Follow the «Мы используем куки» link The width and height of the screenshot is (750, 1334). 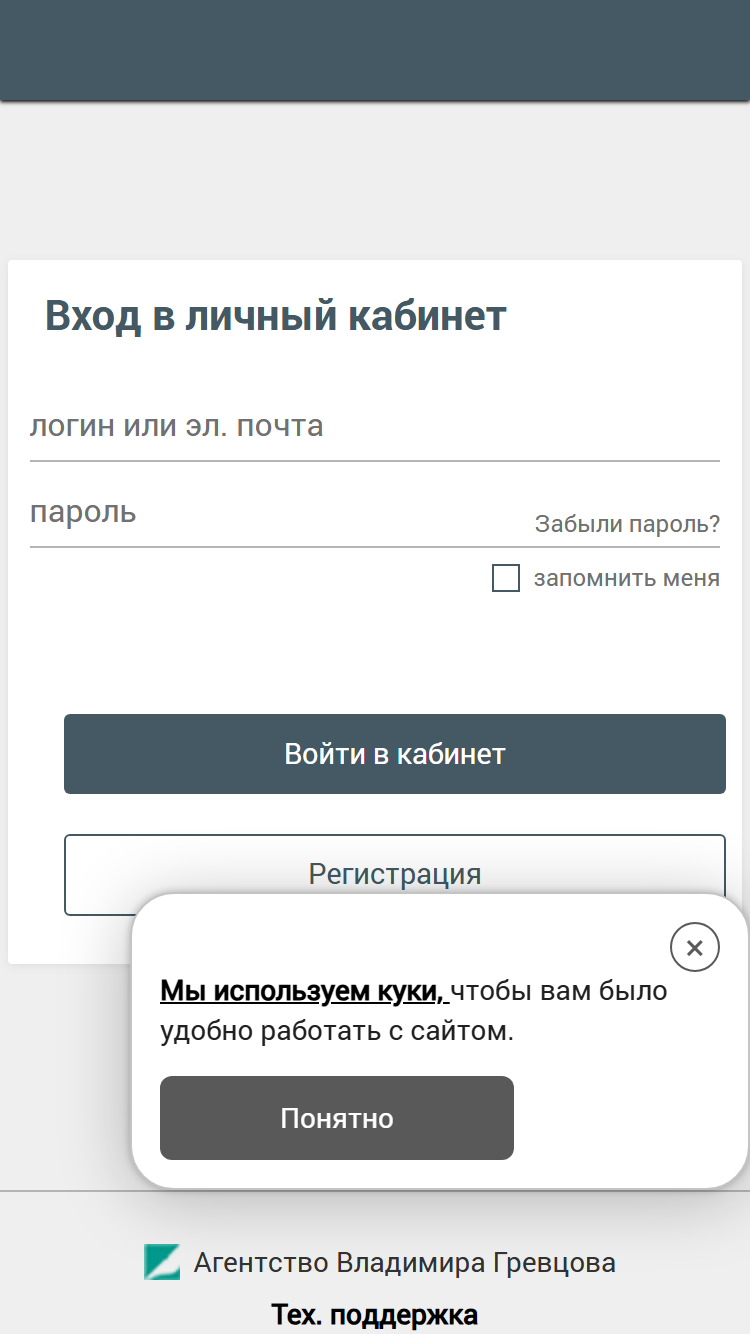click(303, 992)
